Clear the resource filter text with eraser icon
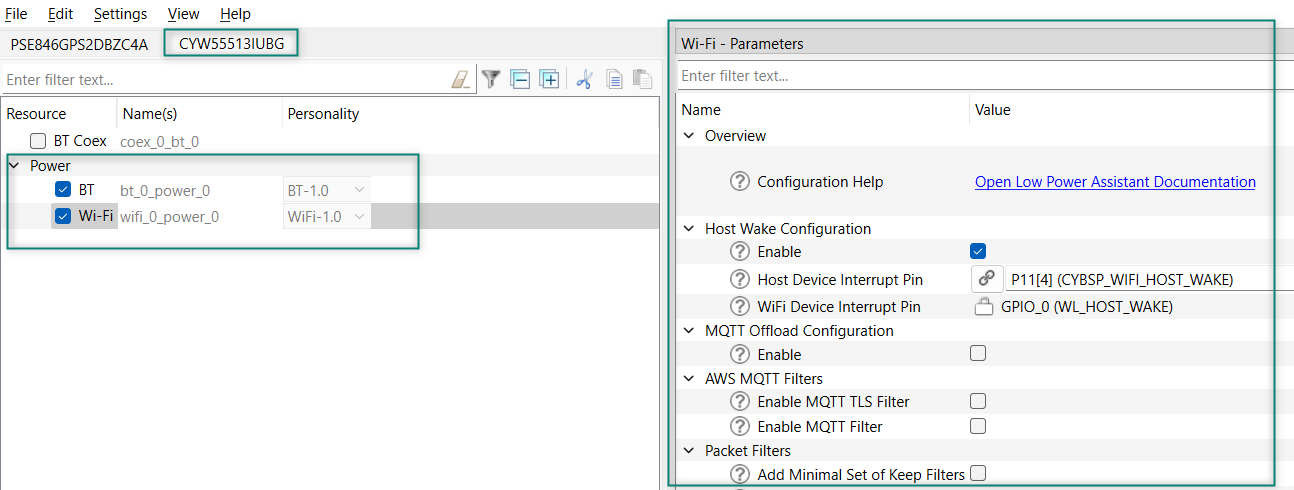Viewport: 1294px width, 490px height. 460,80
